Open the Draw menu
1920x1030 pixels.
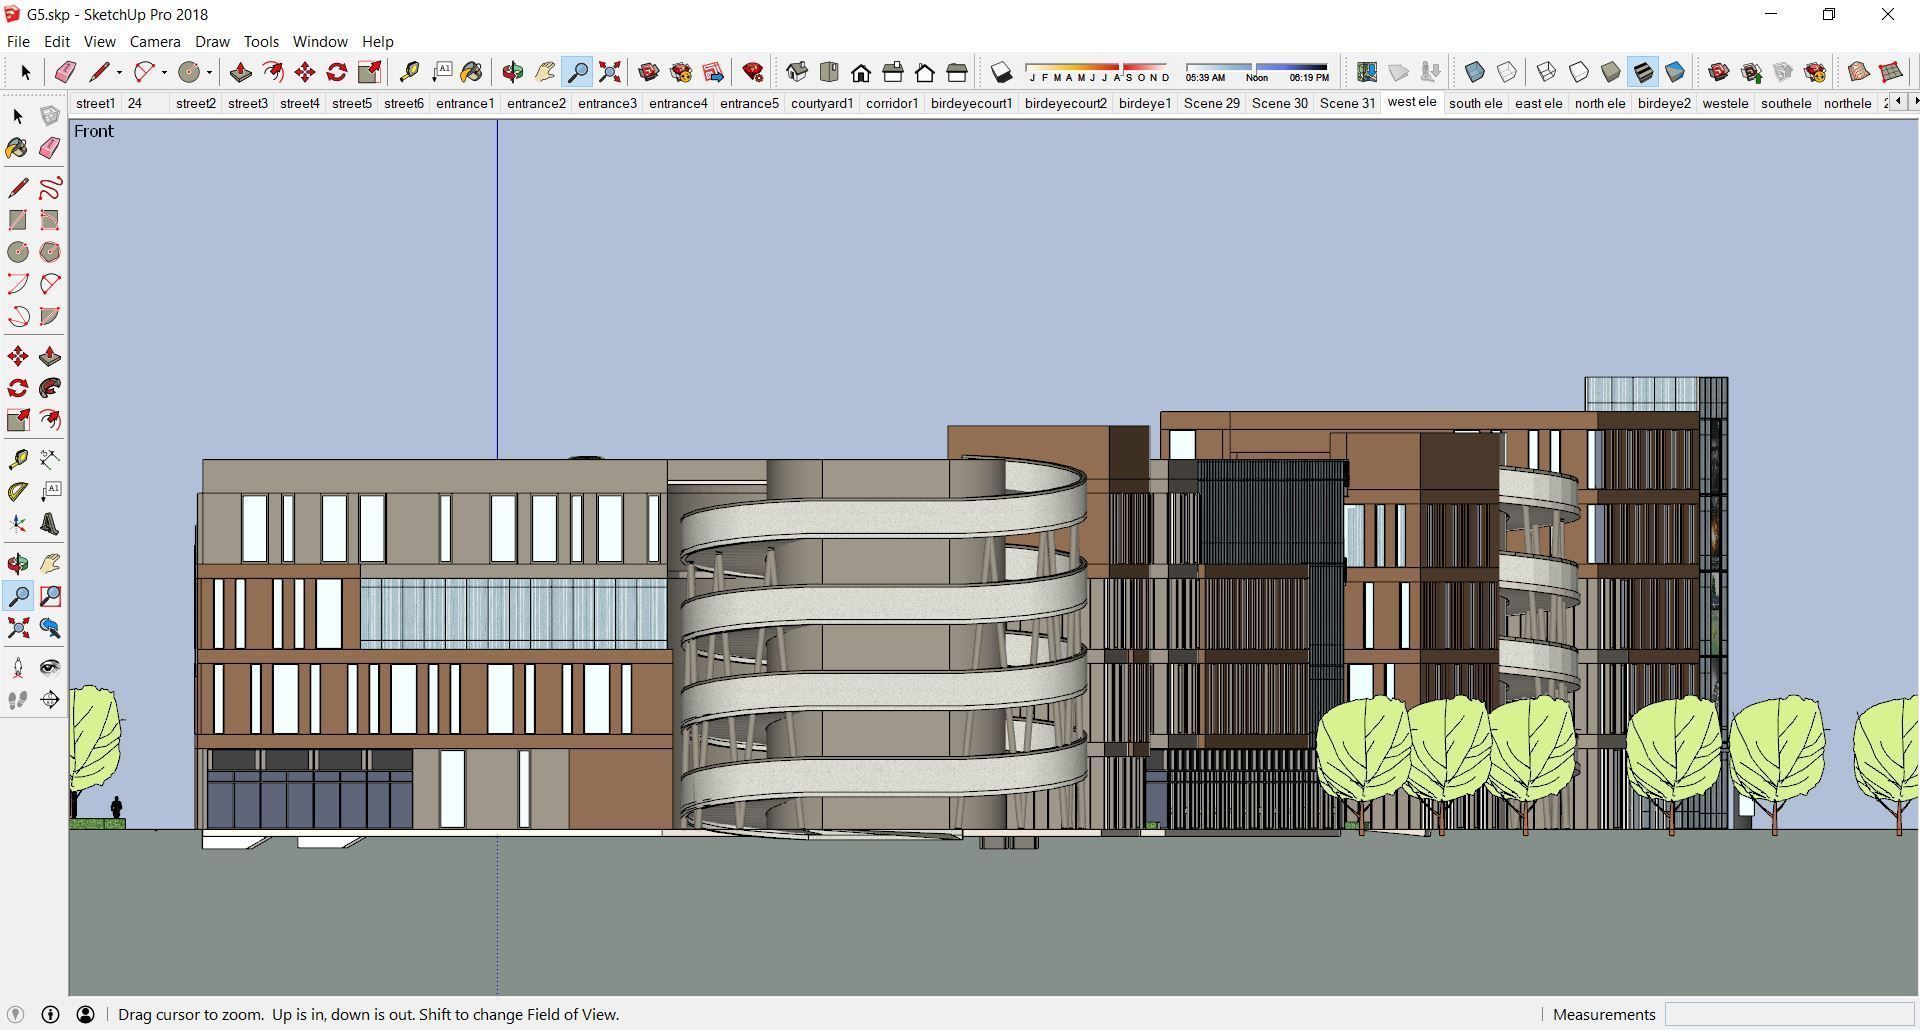click(212, 41)
